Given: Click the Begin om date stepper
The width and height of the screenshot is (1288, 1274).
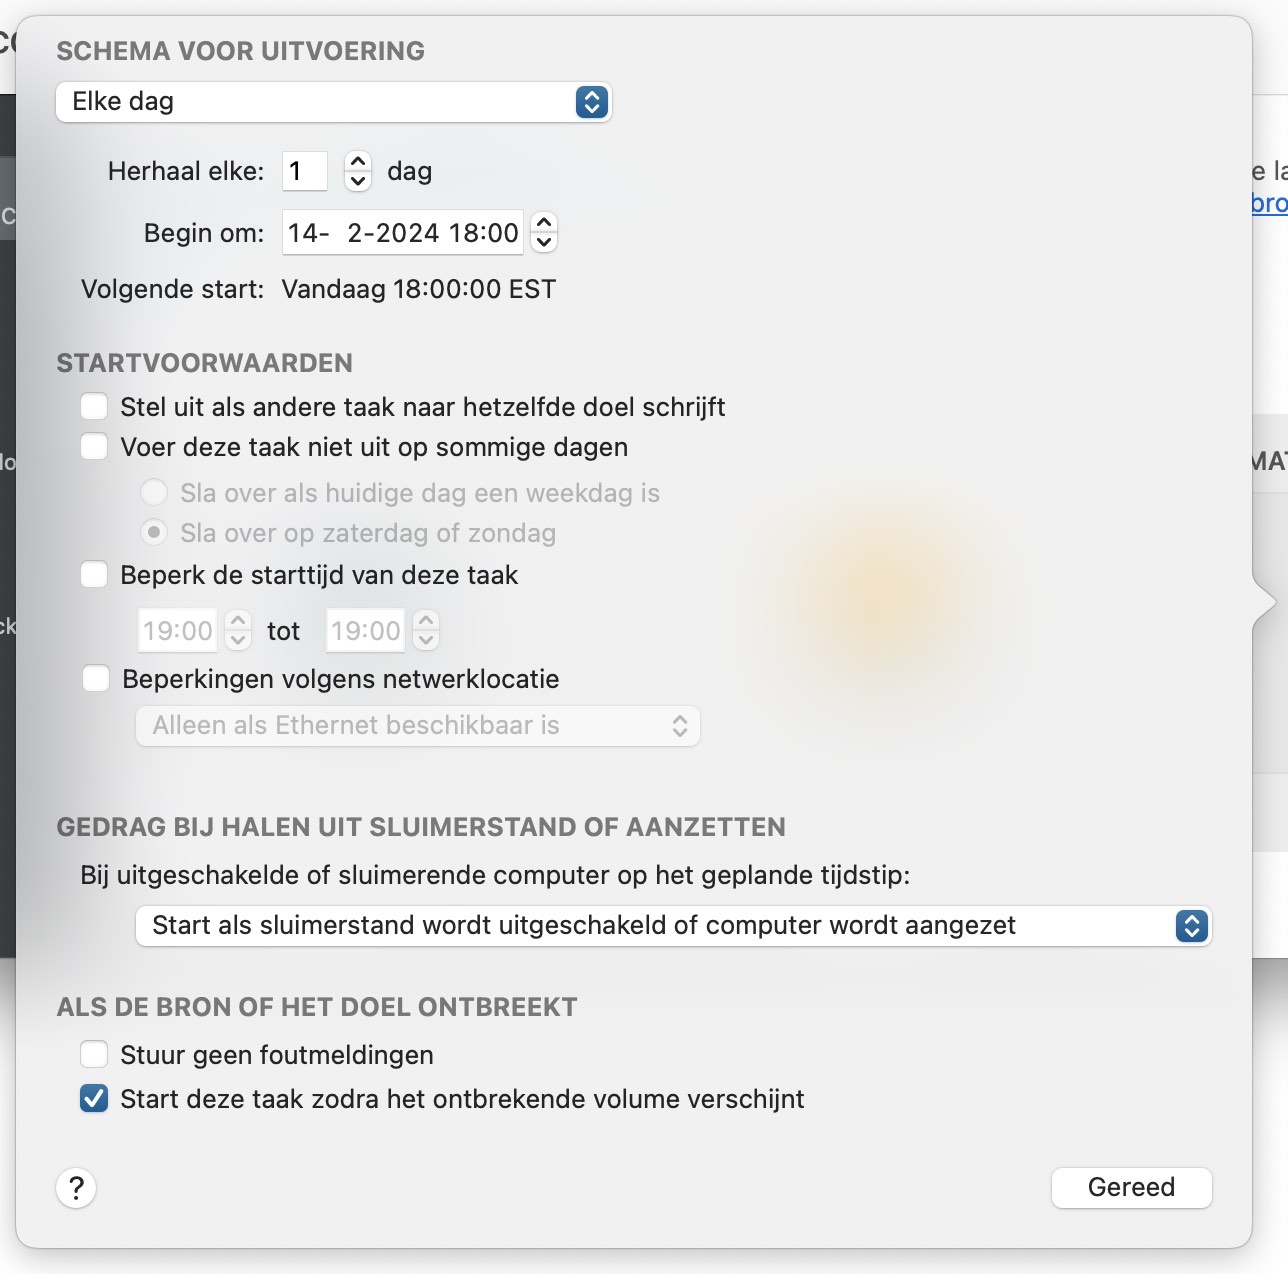Looking at the screenshot, I should click(544, 233).
